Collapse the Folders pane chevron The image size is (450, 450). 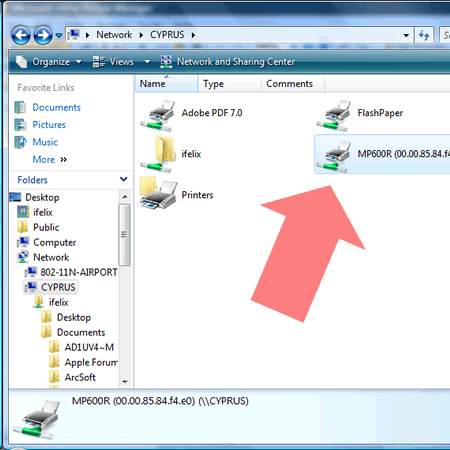pos(124,179)
